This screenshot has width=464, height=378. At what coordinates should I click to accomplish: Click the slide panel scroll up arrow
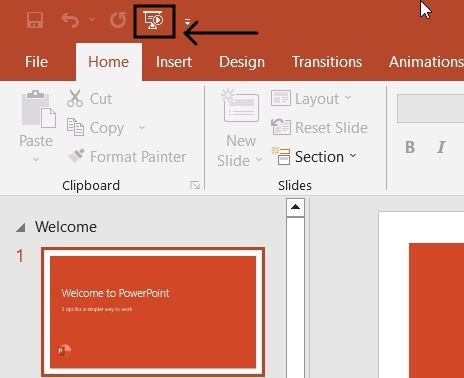tap(295, 207)
